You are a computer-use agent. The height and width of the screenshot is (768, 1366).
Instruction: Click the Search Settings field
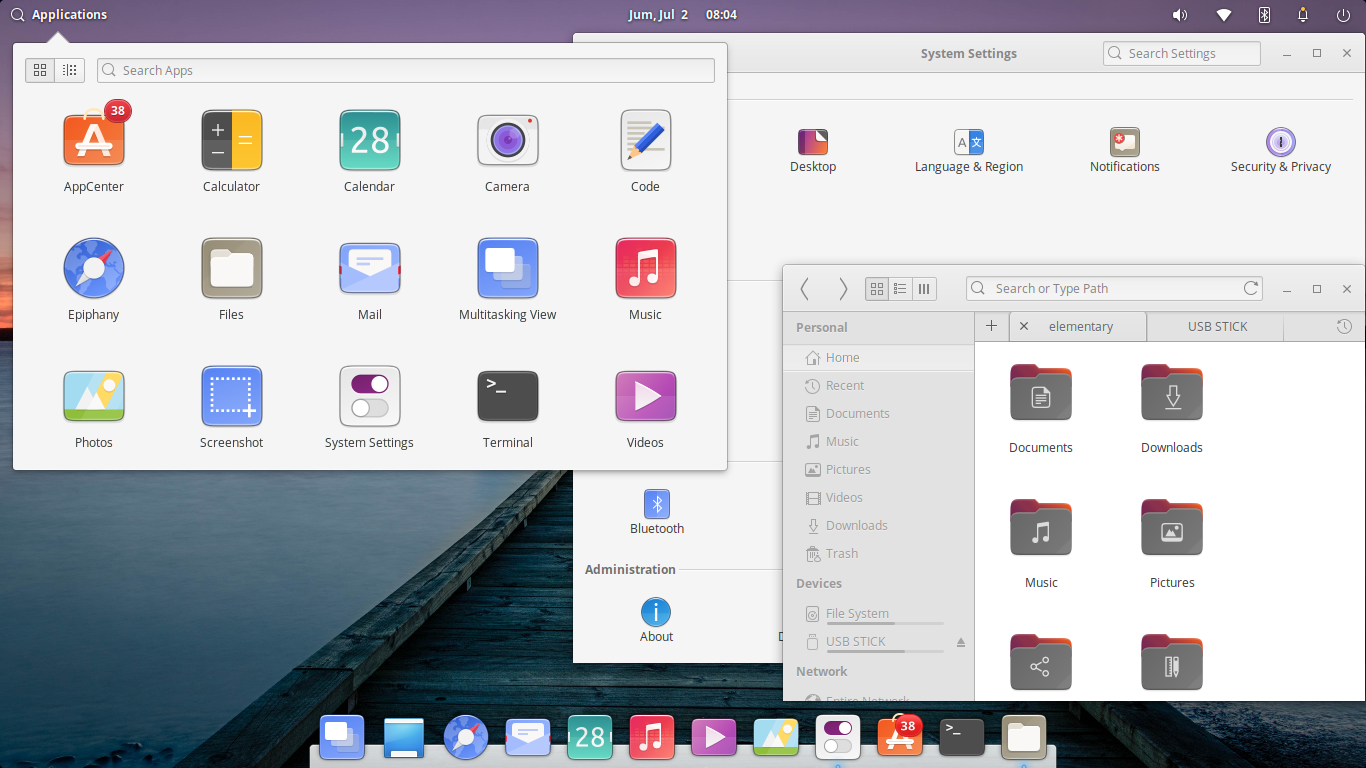coord(1182,54)
